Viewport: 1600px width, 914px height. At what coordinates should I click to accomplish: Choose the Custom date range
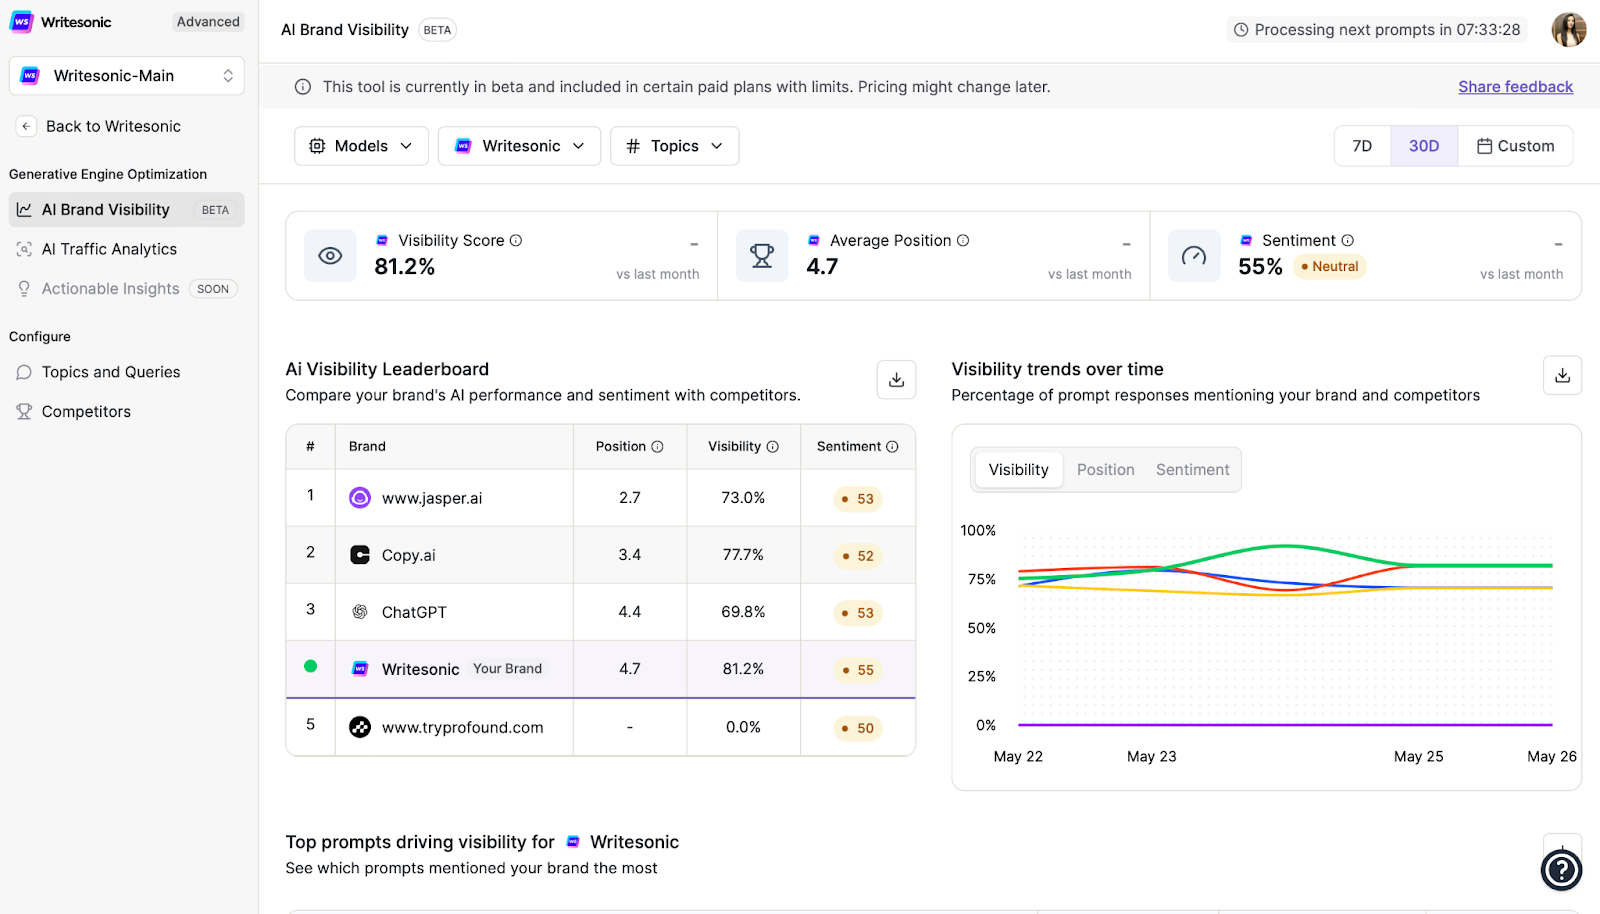tap(1516, 146)
